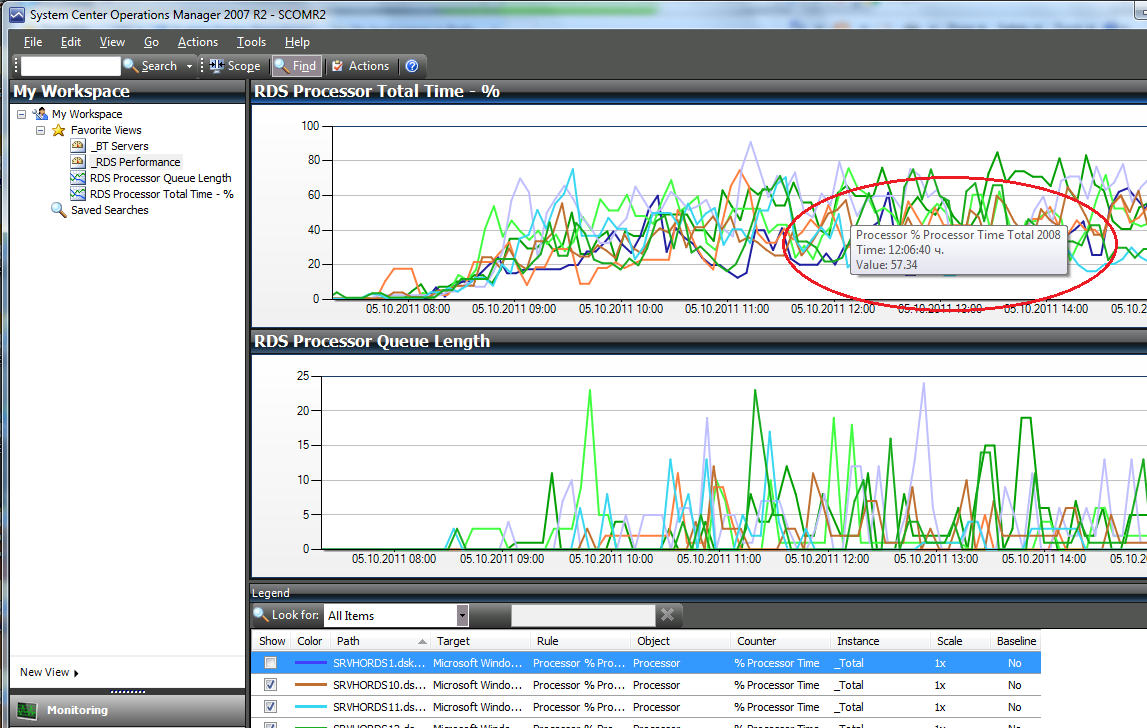The image size is (1147, 728).
Task: Click the RDS Processor Queue Length view icon
Action: click(x=78, y=178)
